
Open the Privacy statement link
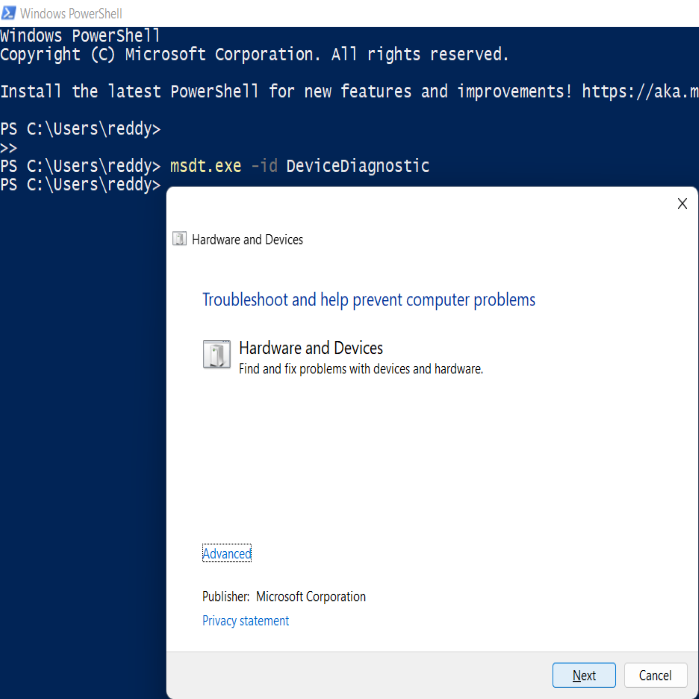point(245,621)
